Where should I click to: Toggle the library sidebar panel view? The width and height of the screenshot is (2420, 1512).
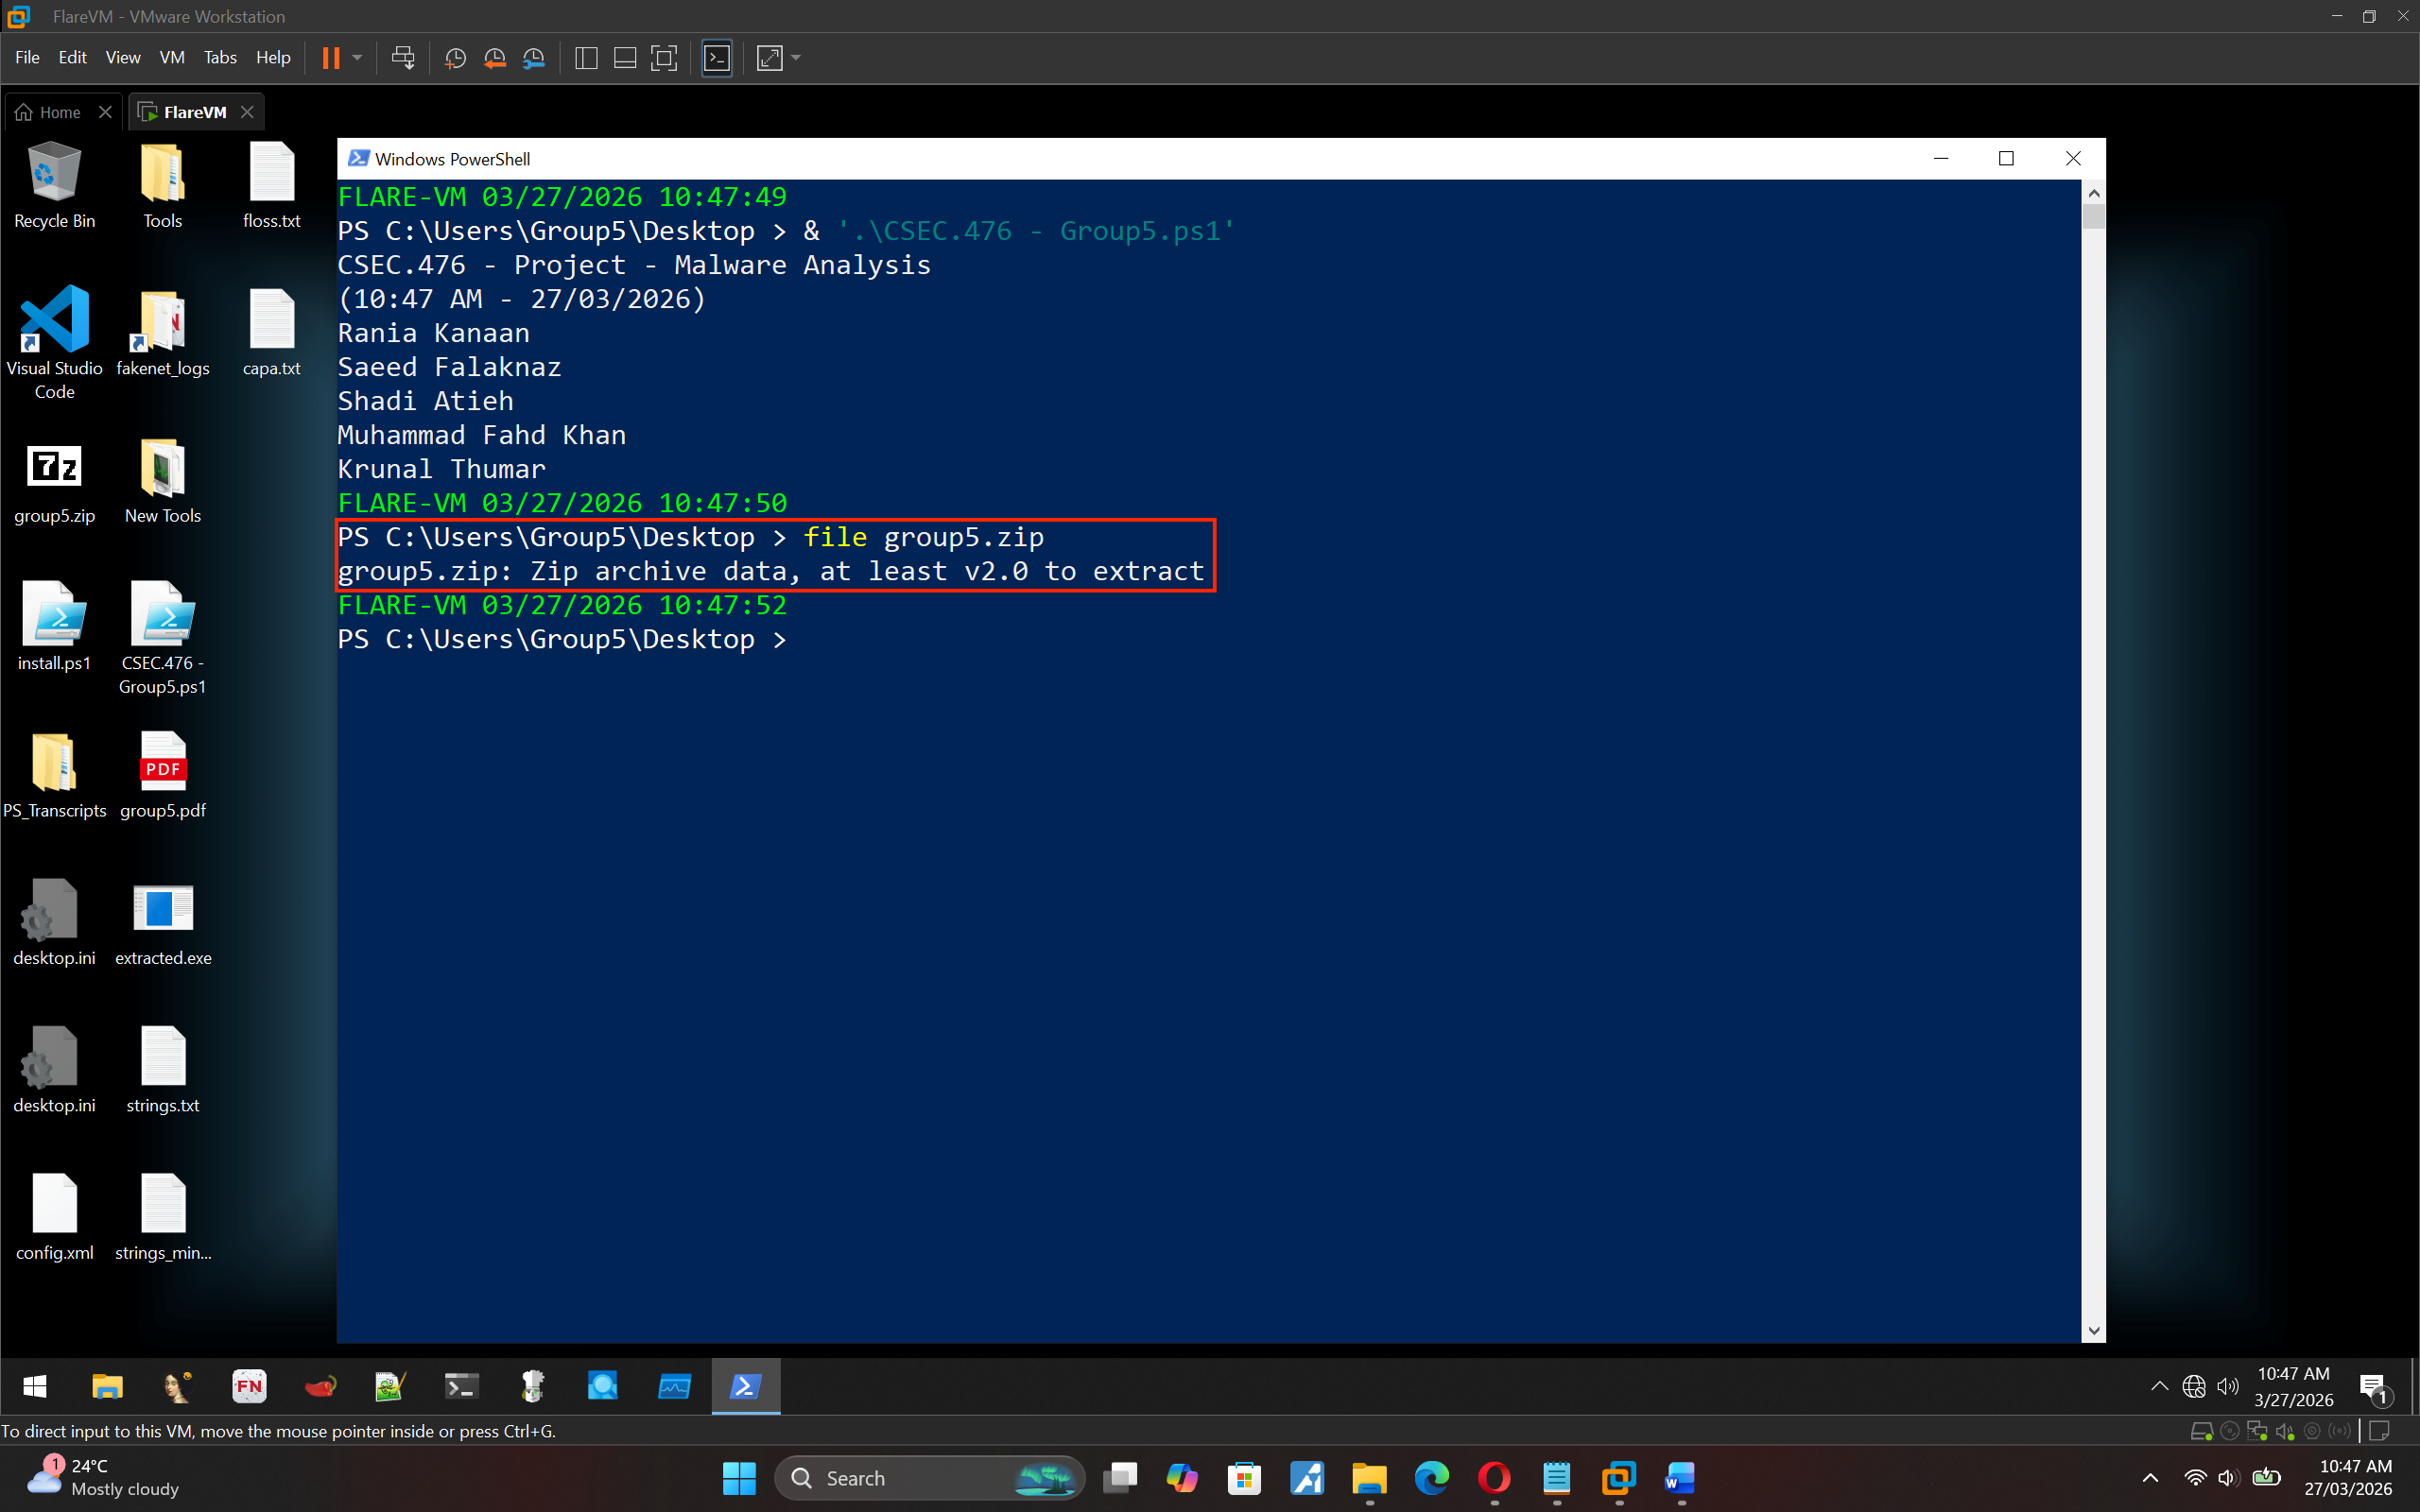(587, 58)
